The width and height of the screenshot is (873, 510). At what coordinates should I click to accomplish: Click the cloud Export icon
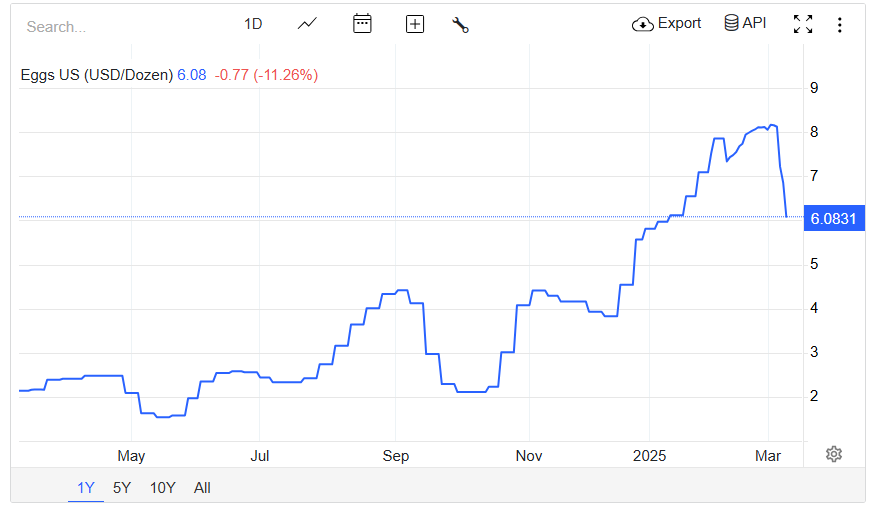coord(643,24)
